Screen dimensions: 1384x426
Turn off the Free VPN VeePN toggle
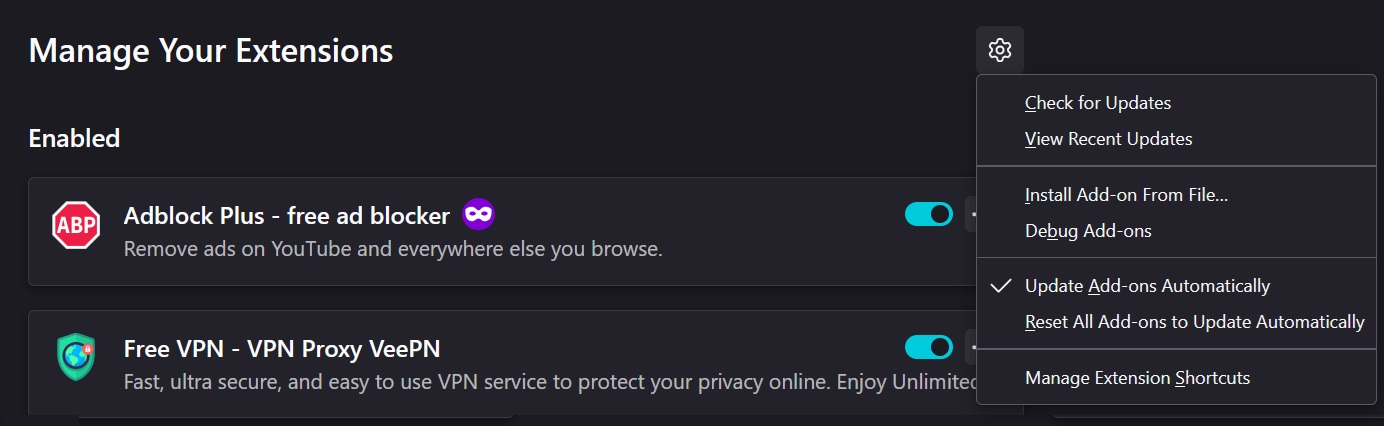point(928,347)
